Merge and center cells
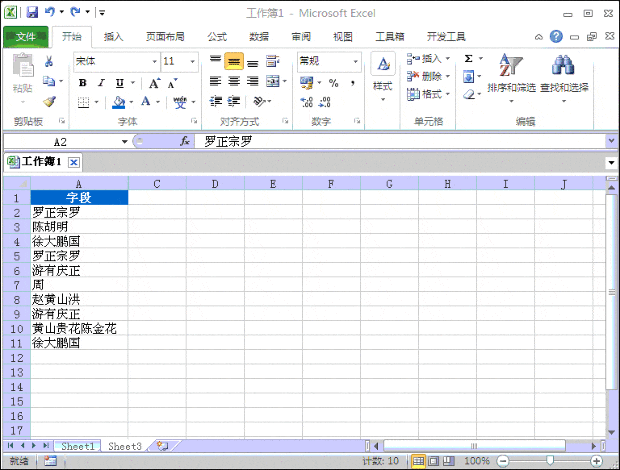This screenshot has height=470, width=620. (272, 81)
